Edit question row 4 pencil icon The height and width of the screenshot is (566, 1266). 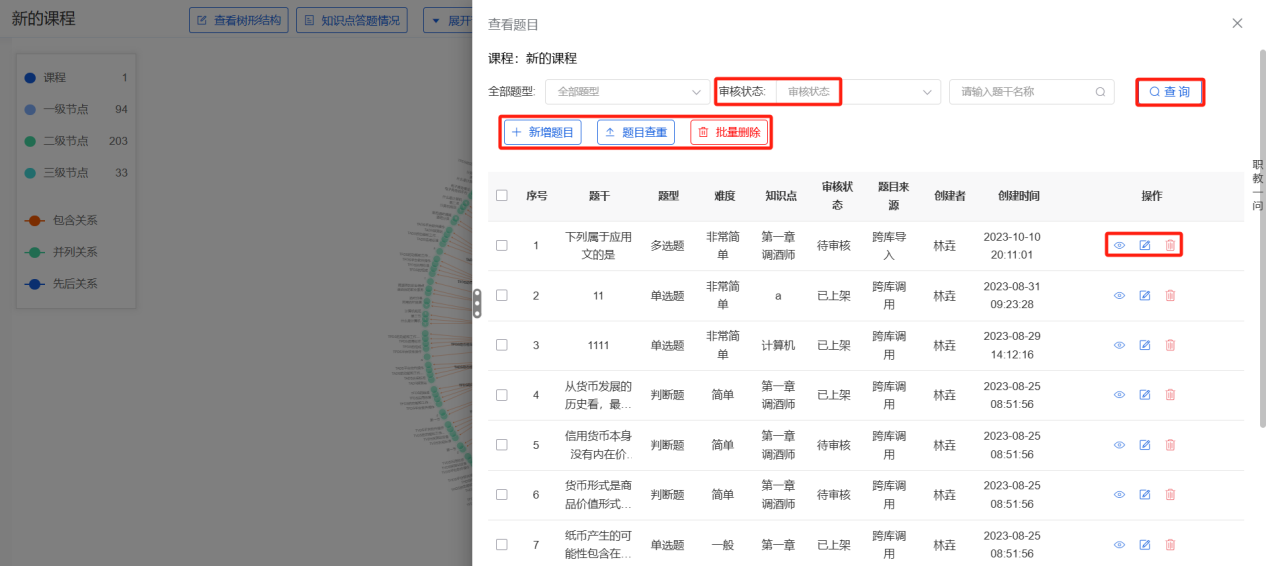pos(1145,395)
